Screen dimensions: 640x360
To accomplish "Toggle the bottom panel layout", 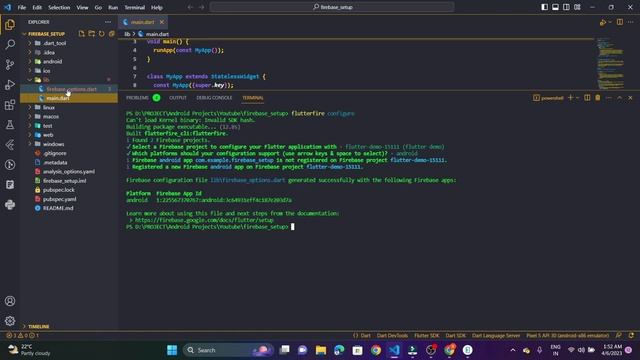I will pos(556,7).
